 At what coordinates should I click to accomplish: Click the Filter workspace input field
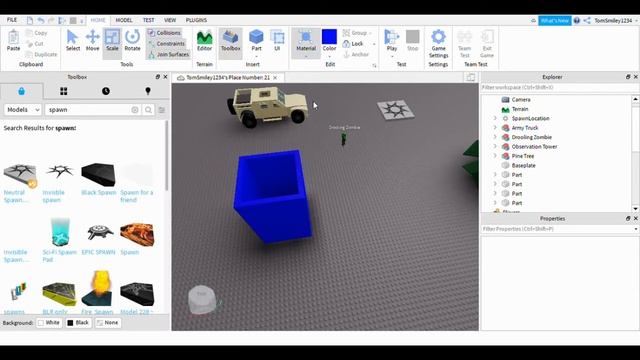coord(559,87)
